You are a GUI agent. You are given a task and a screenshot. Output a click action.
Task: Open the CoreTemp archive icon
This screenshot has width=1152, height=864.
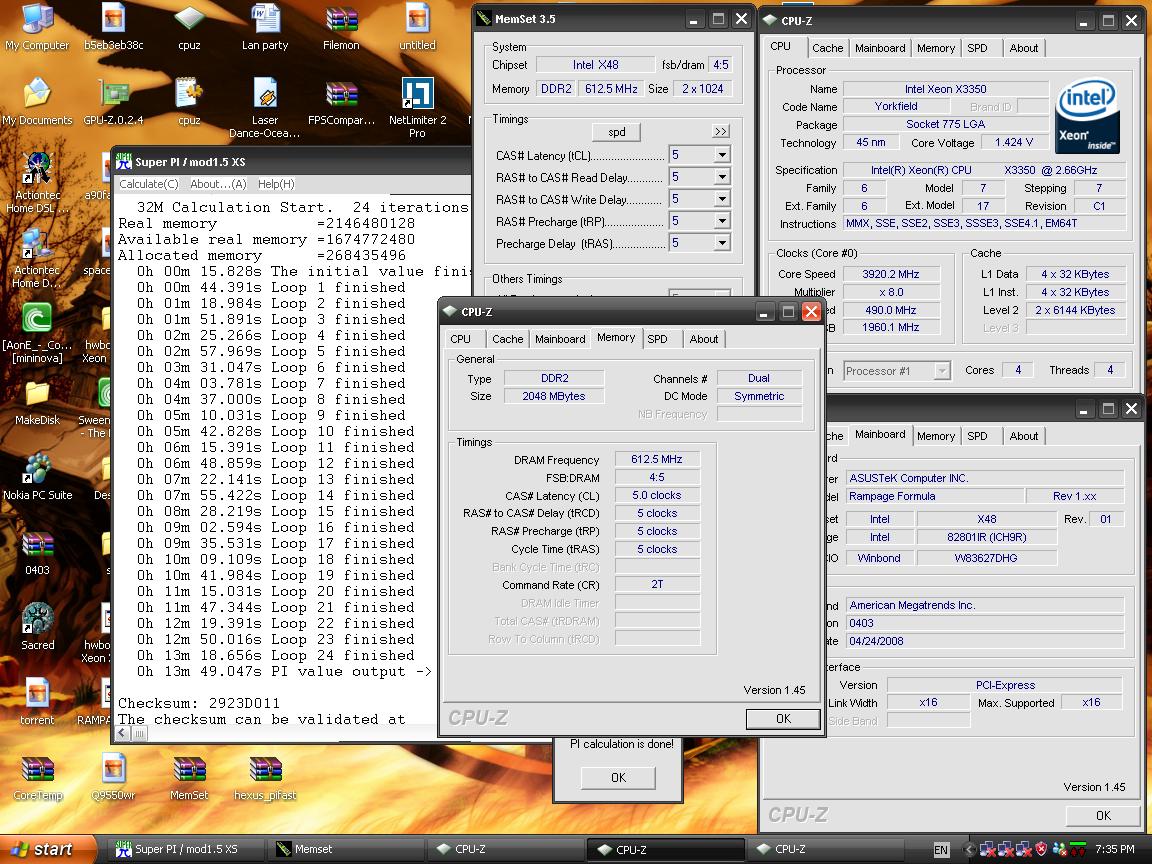[37, 778]
